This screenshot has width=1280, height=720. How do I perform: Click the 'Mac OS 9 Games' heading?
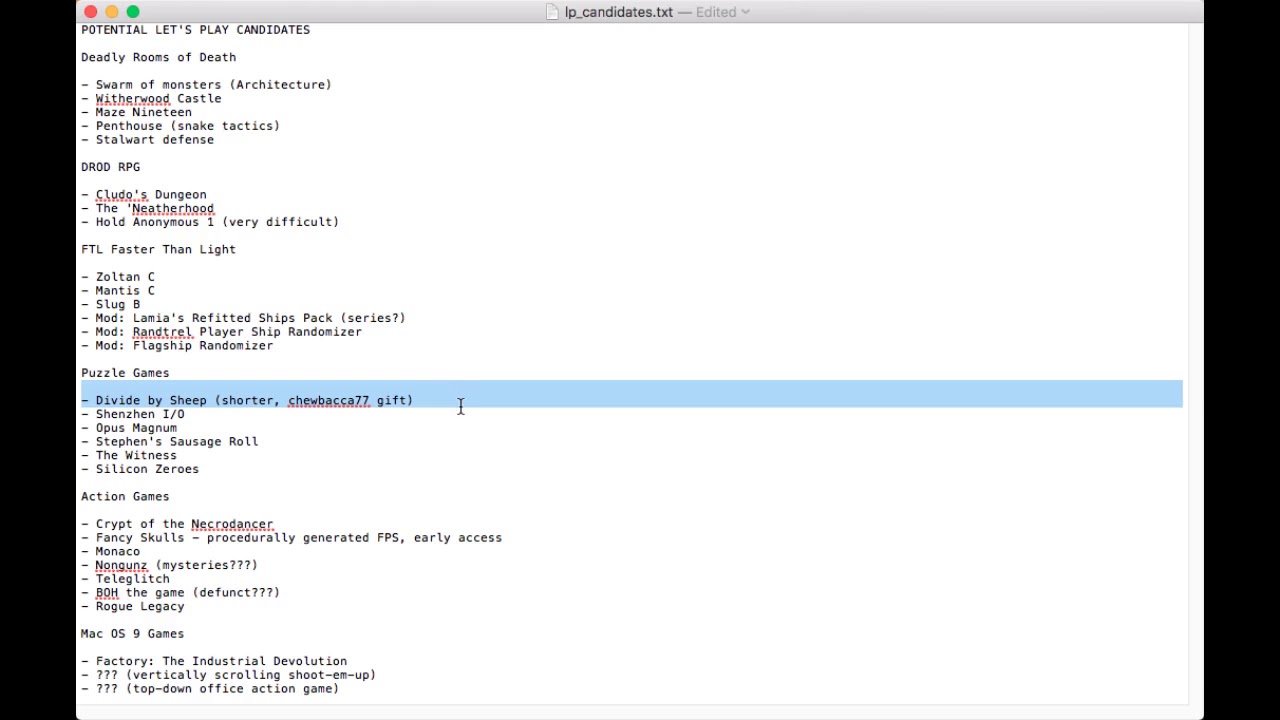pos(132,634)
